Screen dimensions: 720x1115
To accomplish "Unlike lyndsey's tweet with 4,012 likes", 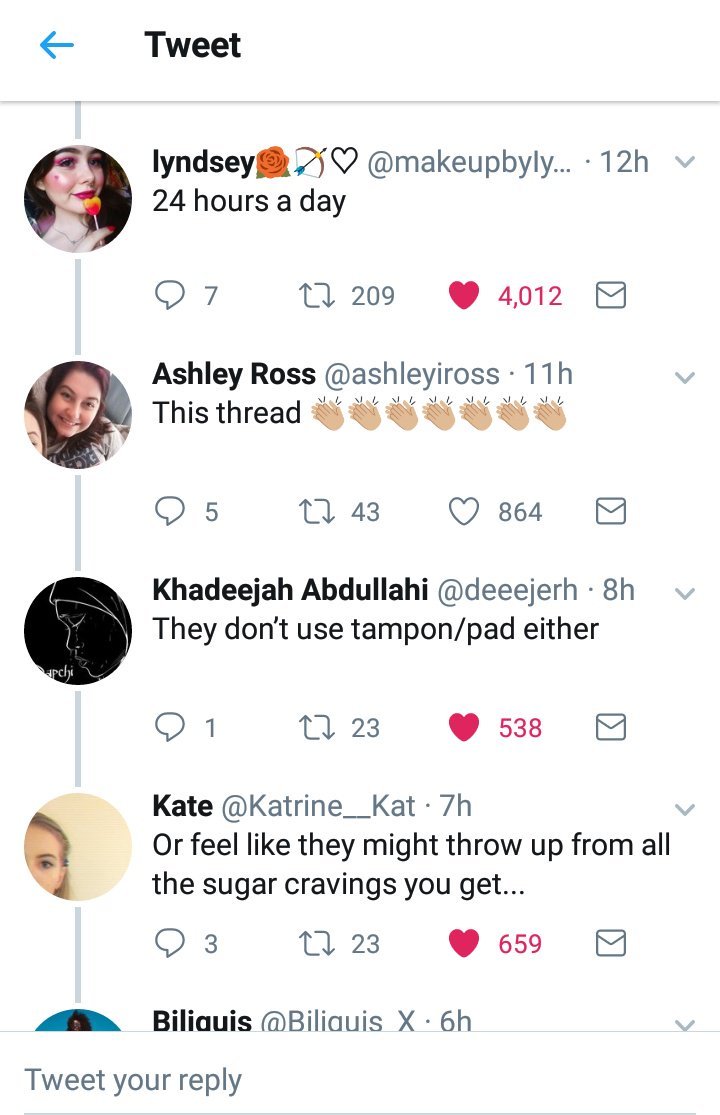I will [x=463, y=296].
